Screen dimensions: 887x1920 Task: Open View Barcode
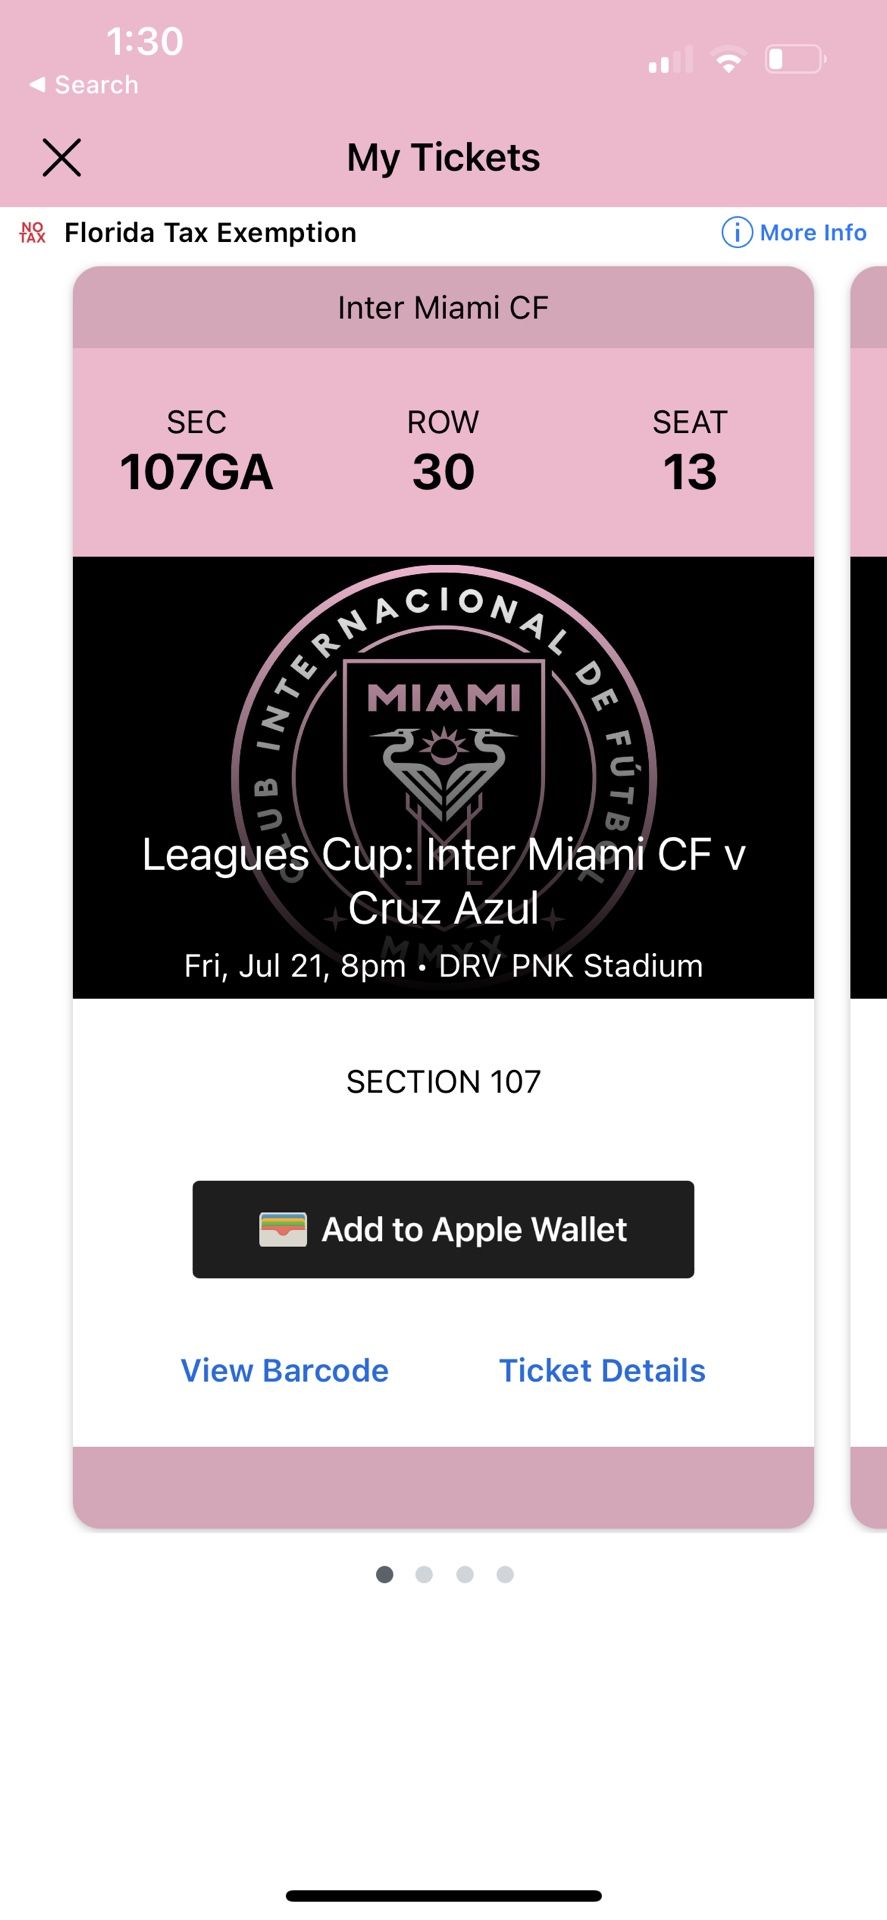point(284,1370)
